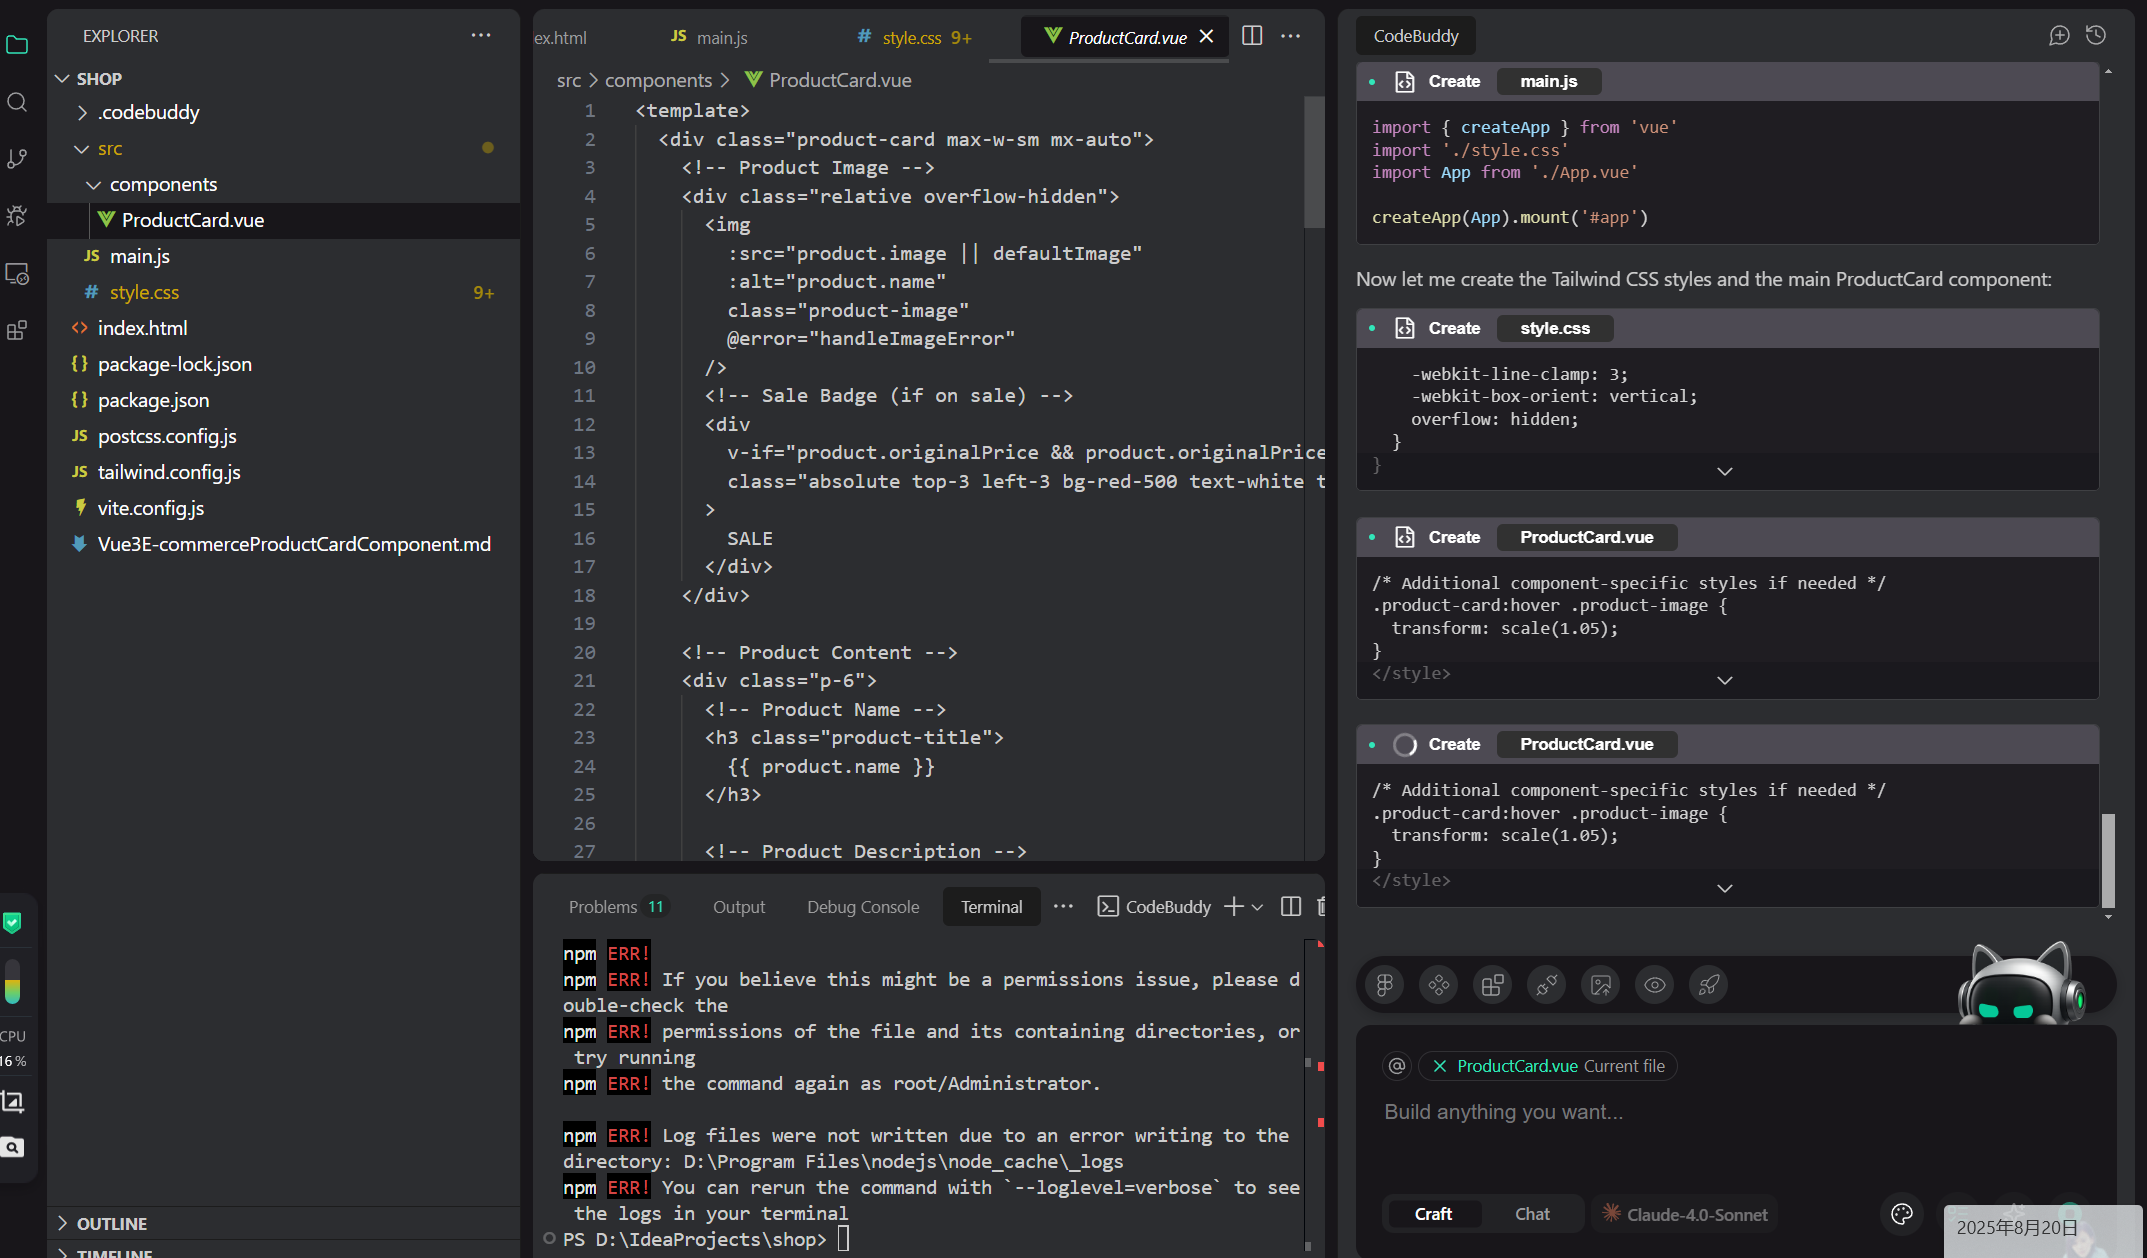
Task: Open the Extensions view icon
Action: [17, 330]
